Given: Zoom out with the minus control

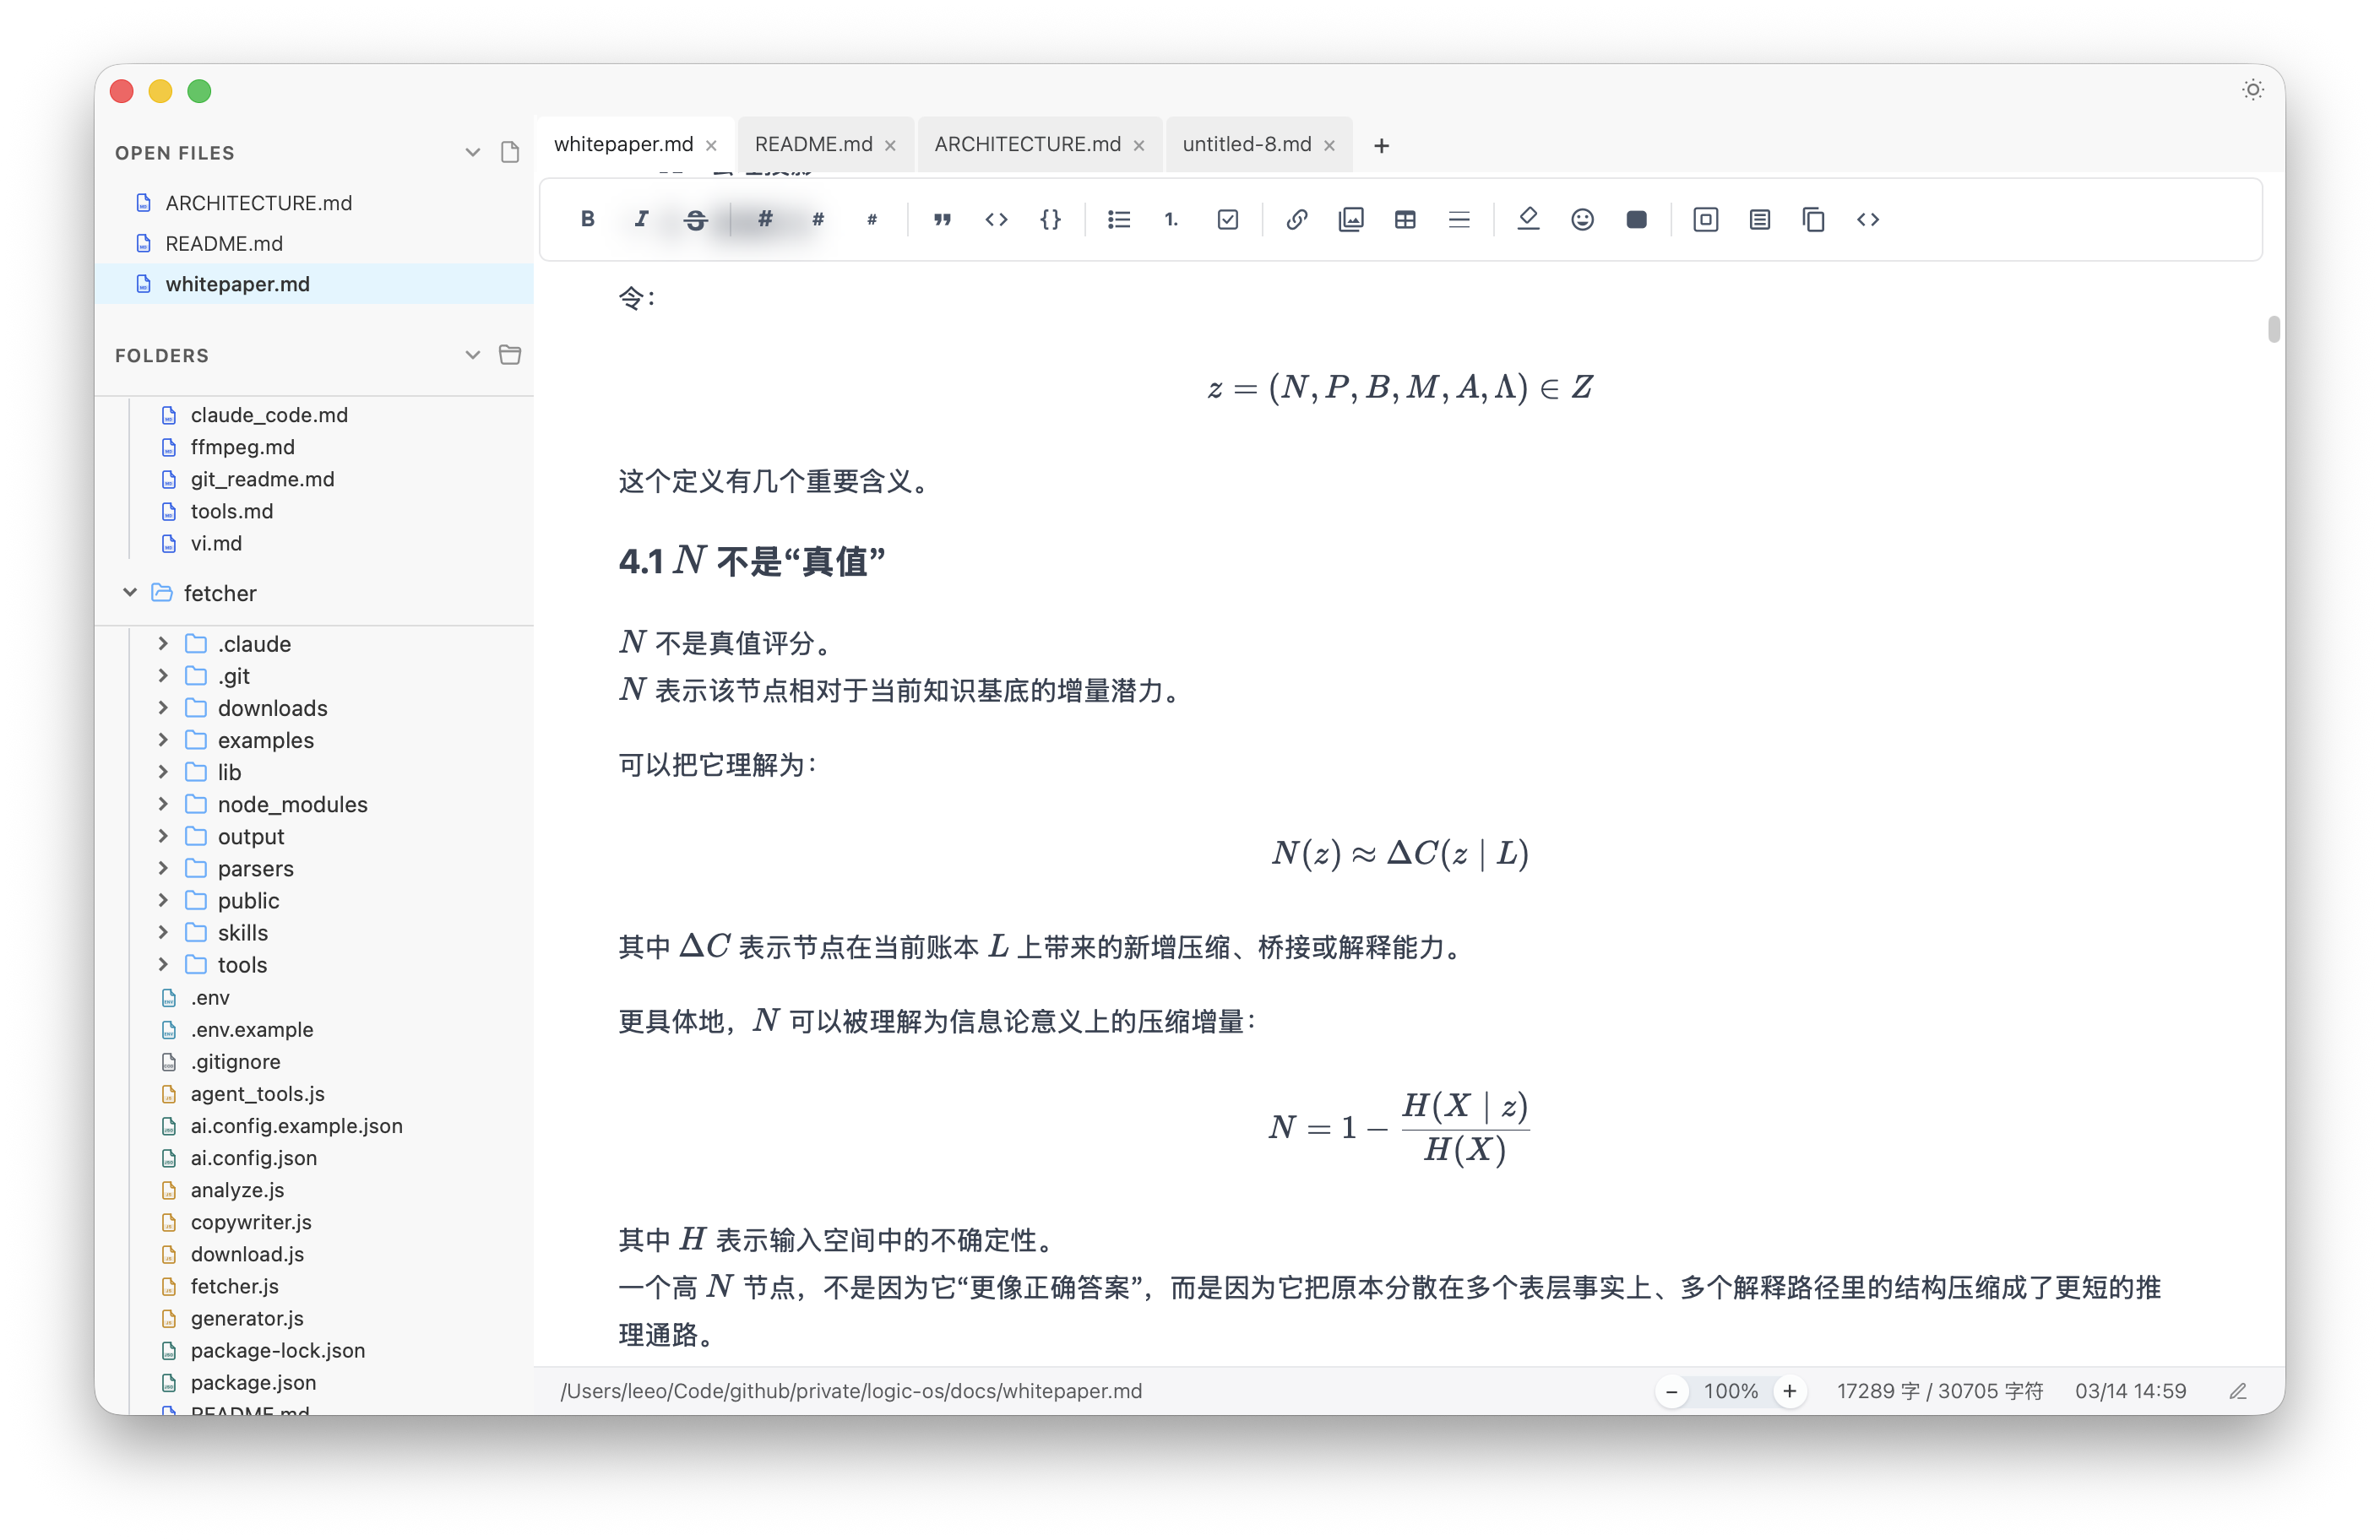Looking at the screenshot, I should click(1672, 1390).
